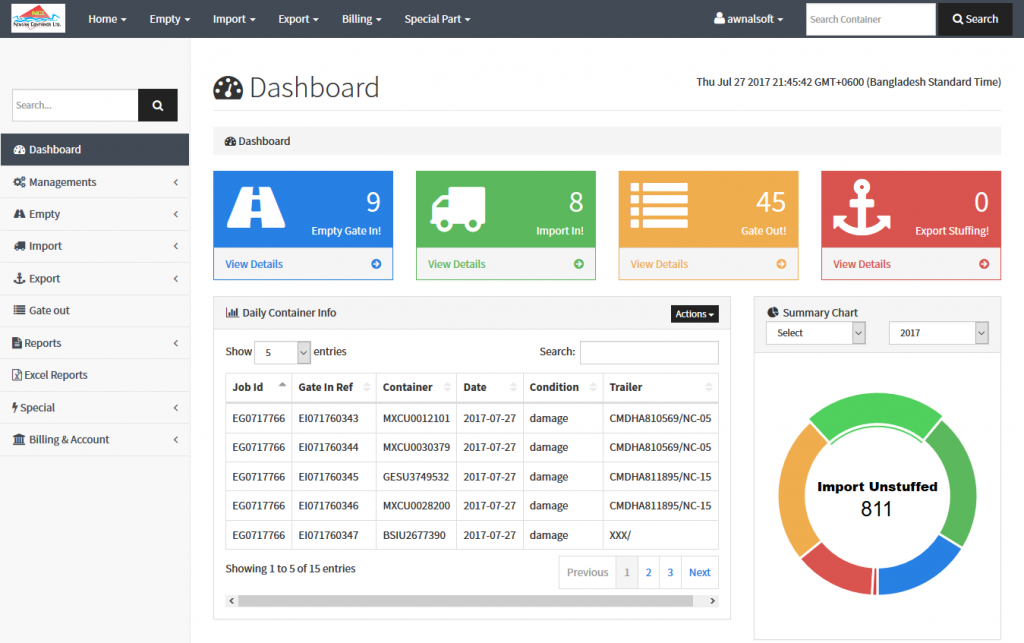The image size is (1024, 643).
Task: Expand the Special sidebar section chevron
Action: click(176, 408)
